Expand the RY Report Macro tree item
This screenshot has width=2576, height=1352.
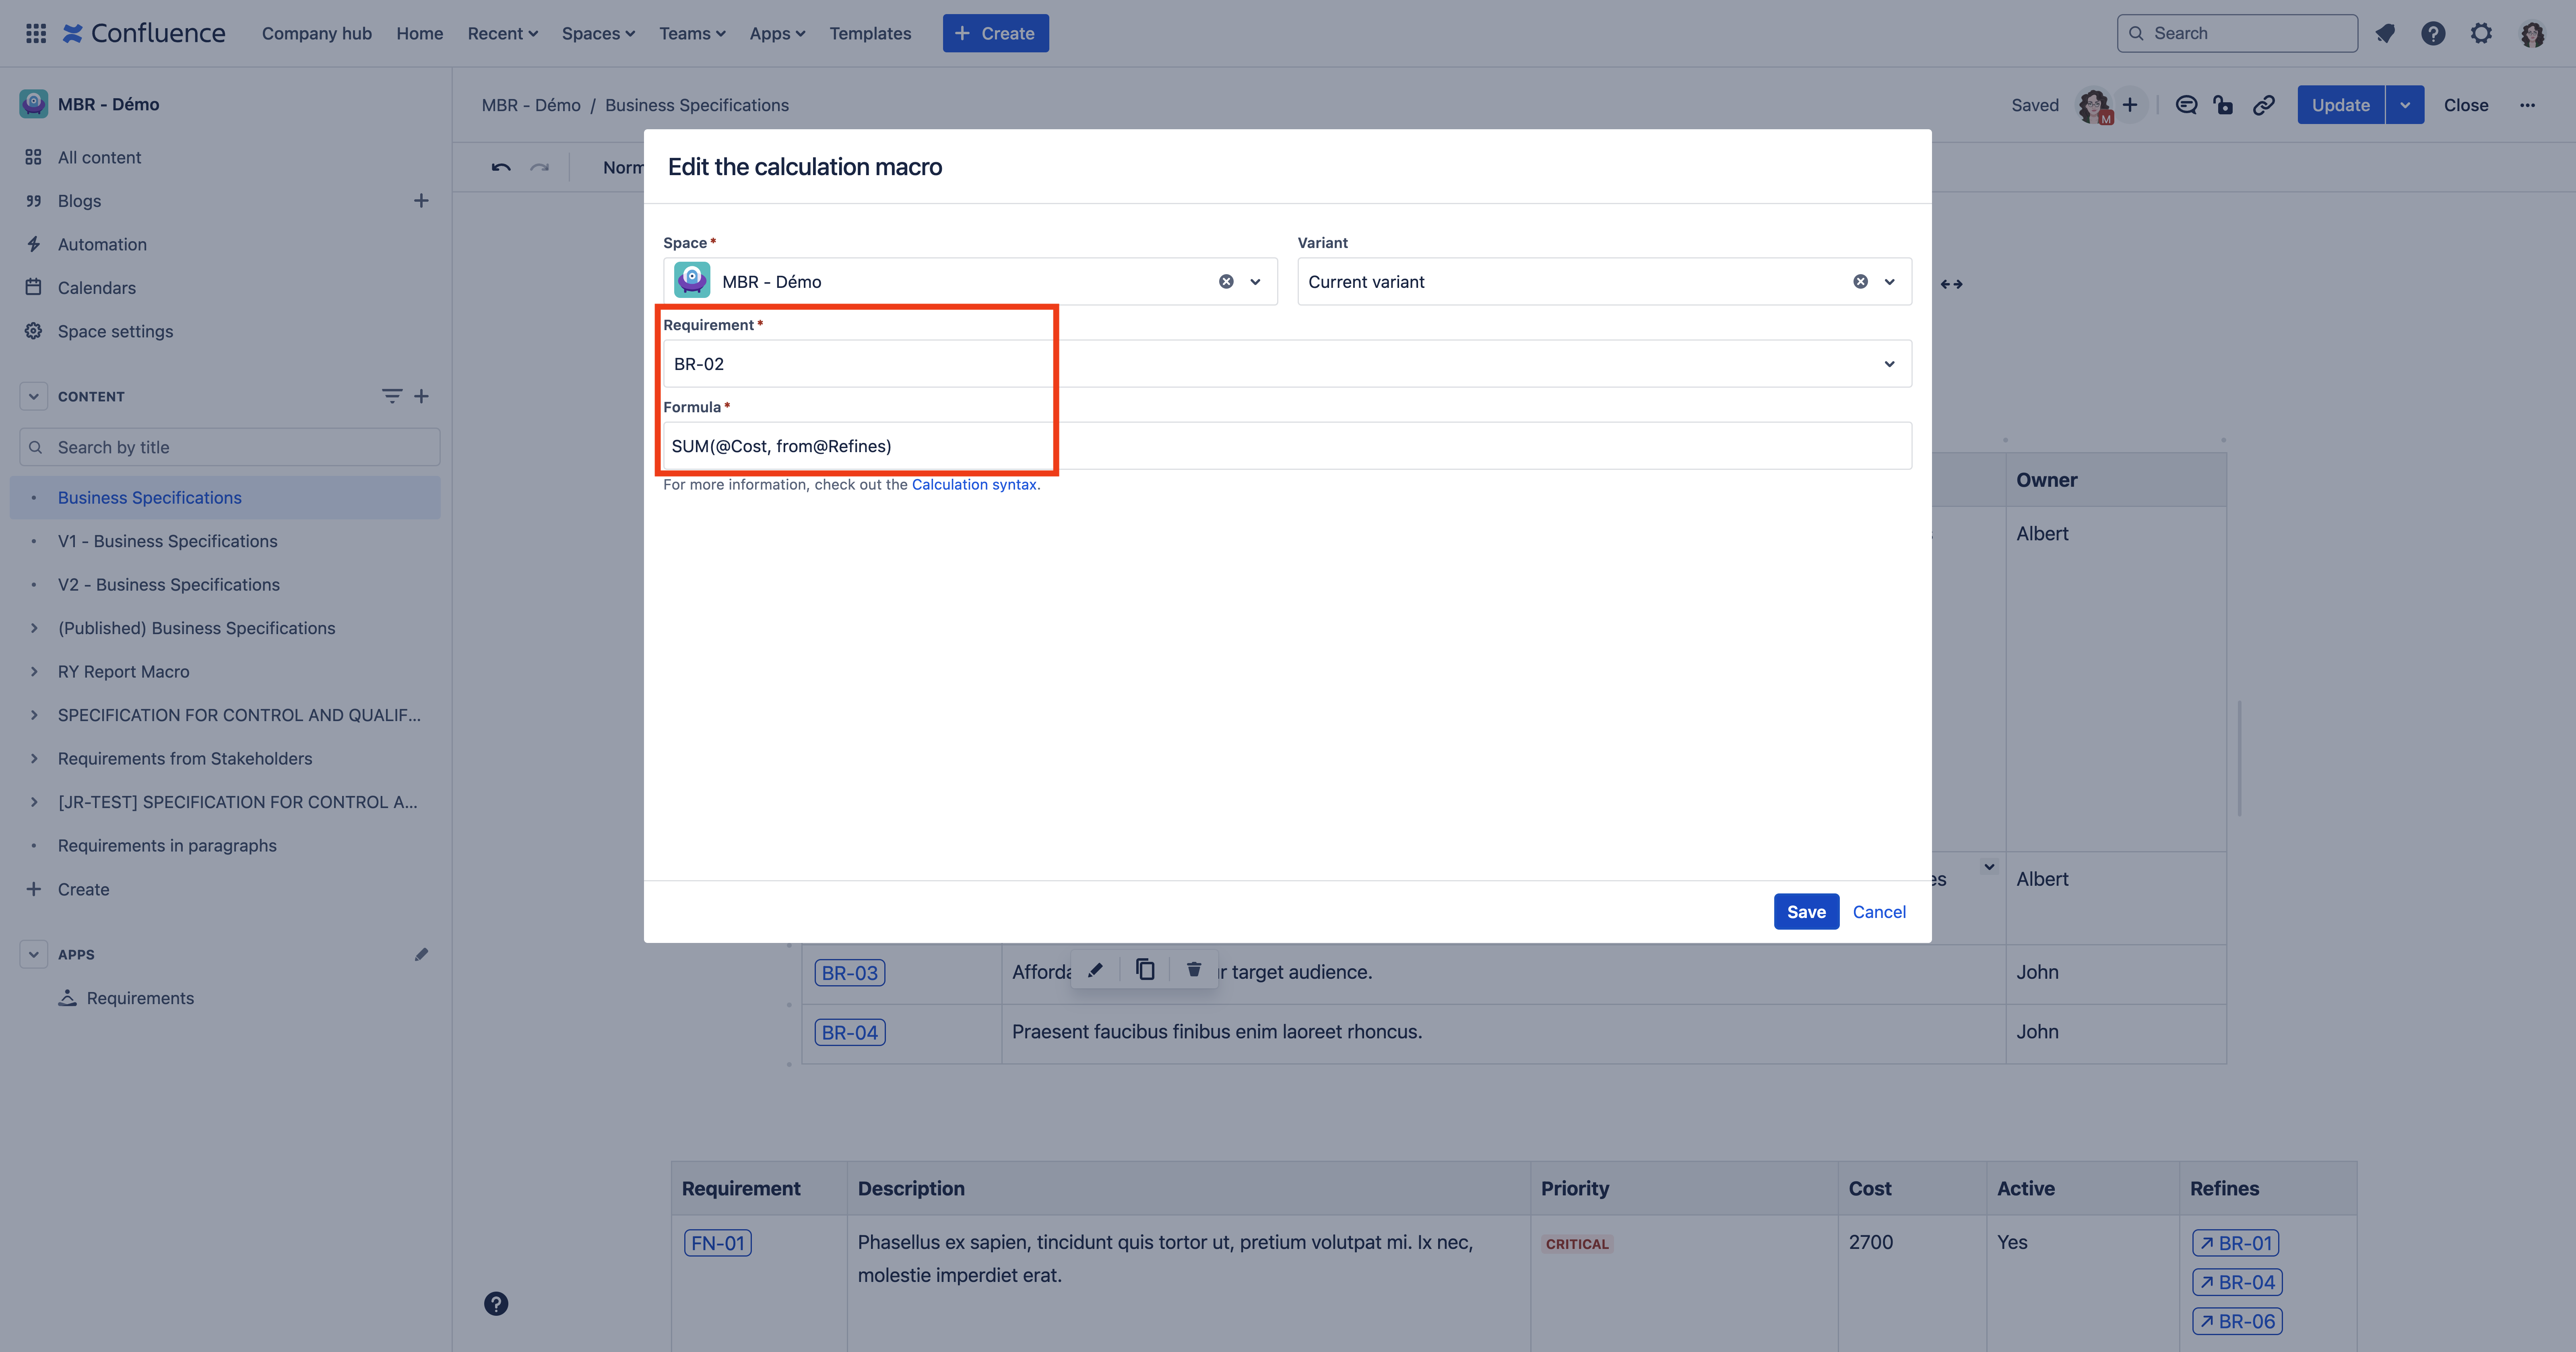tap(33, 672)
